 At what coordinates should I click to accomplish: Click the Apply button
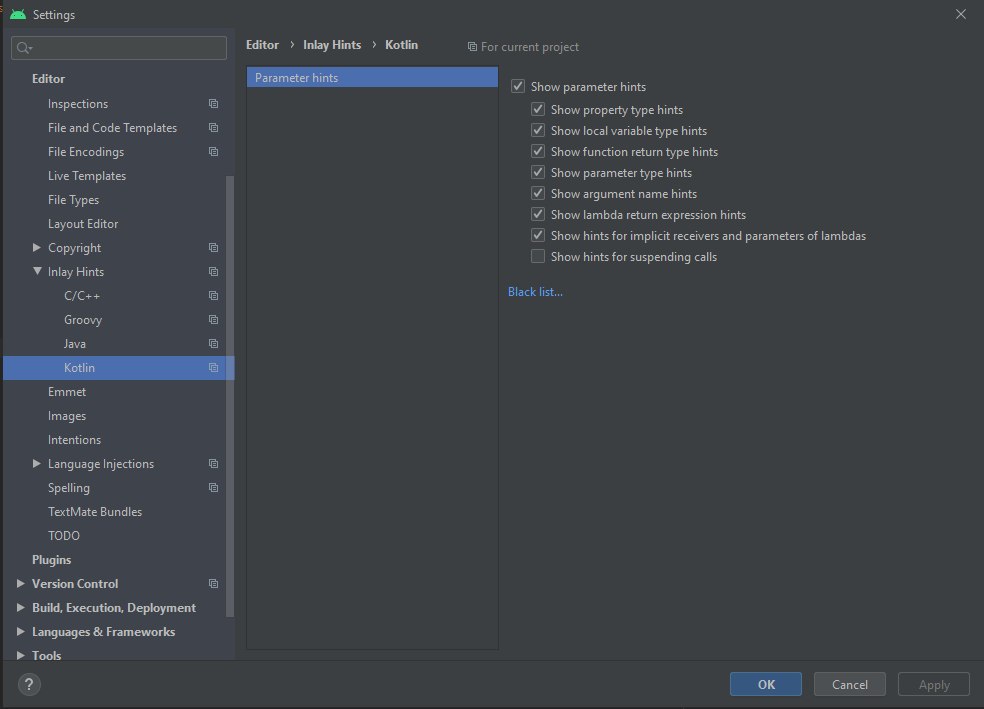click(934, 684)
